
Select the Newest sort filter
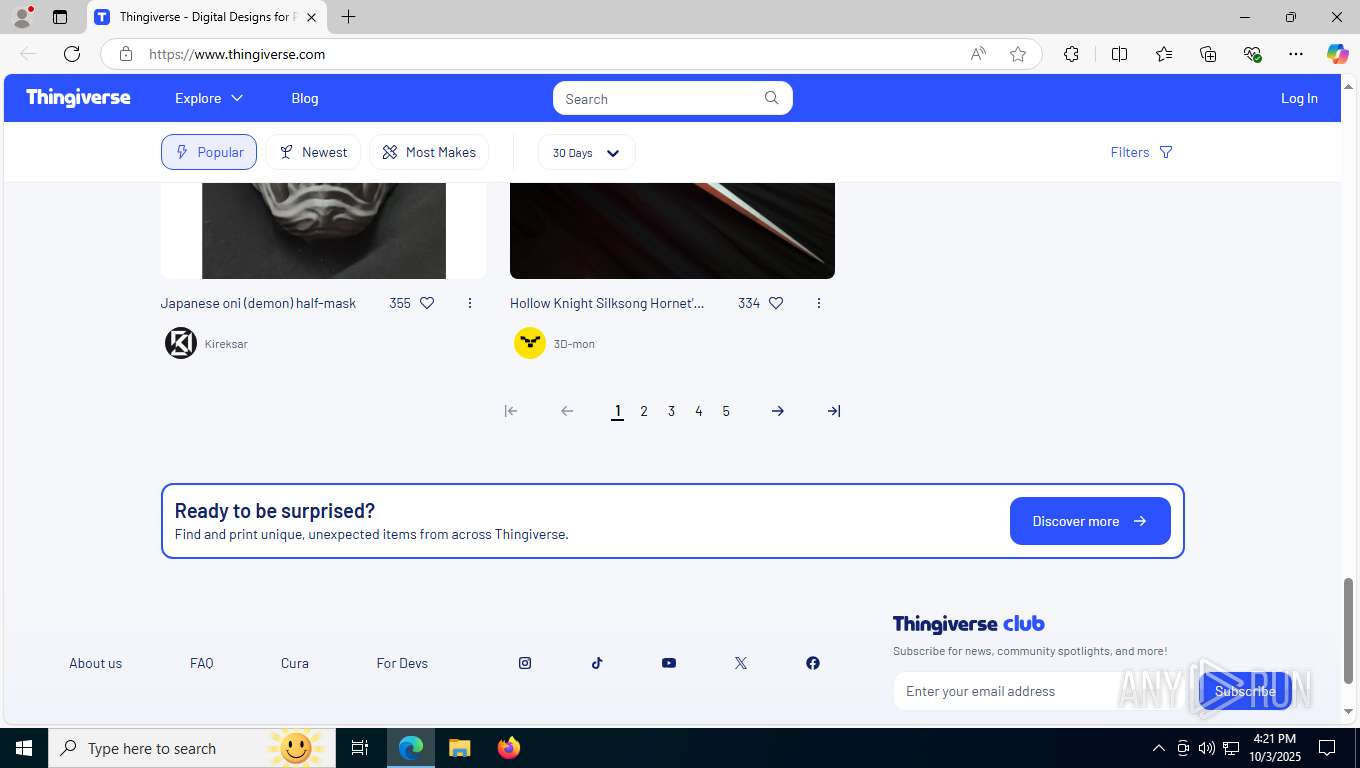(313, 152)
